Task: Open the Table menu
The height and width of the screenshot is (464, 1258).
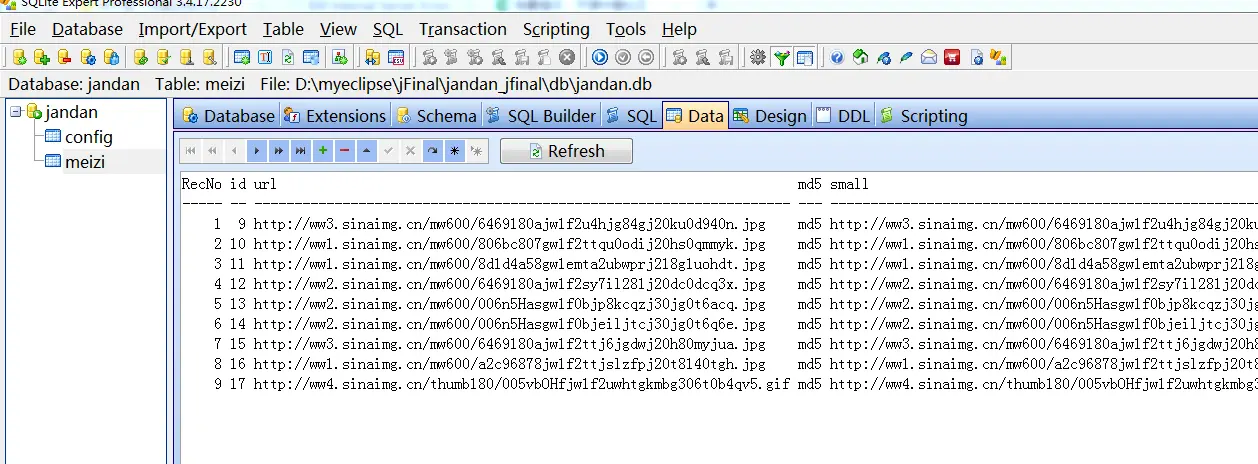Action: [x=284, y=29]
